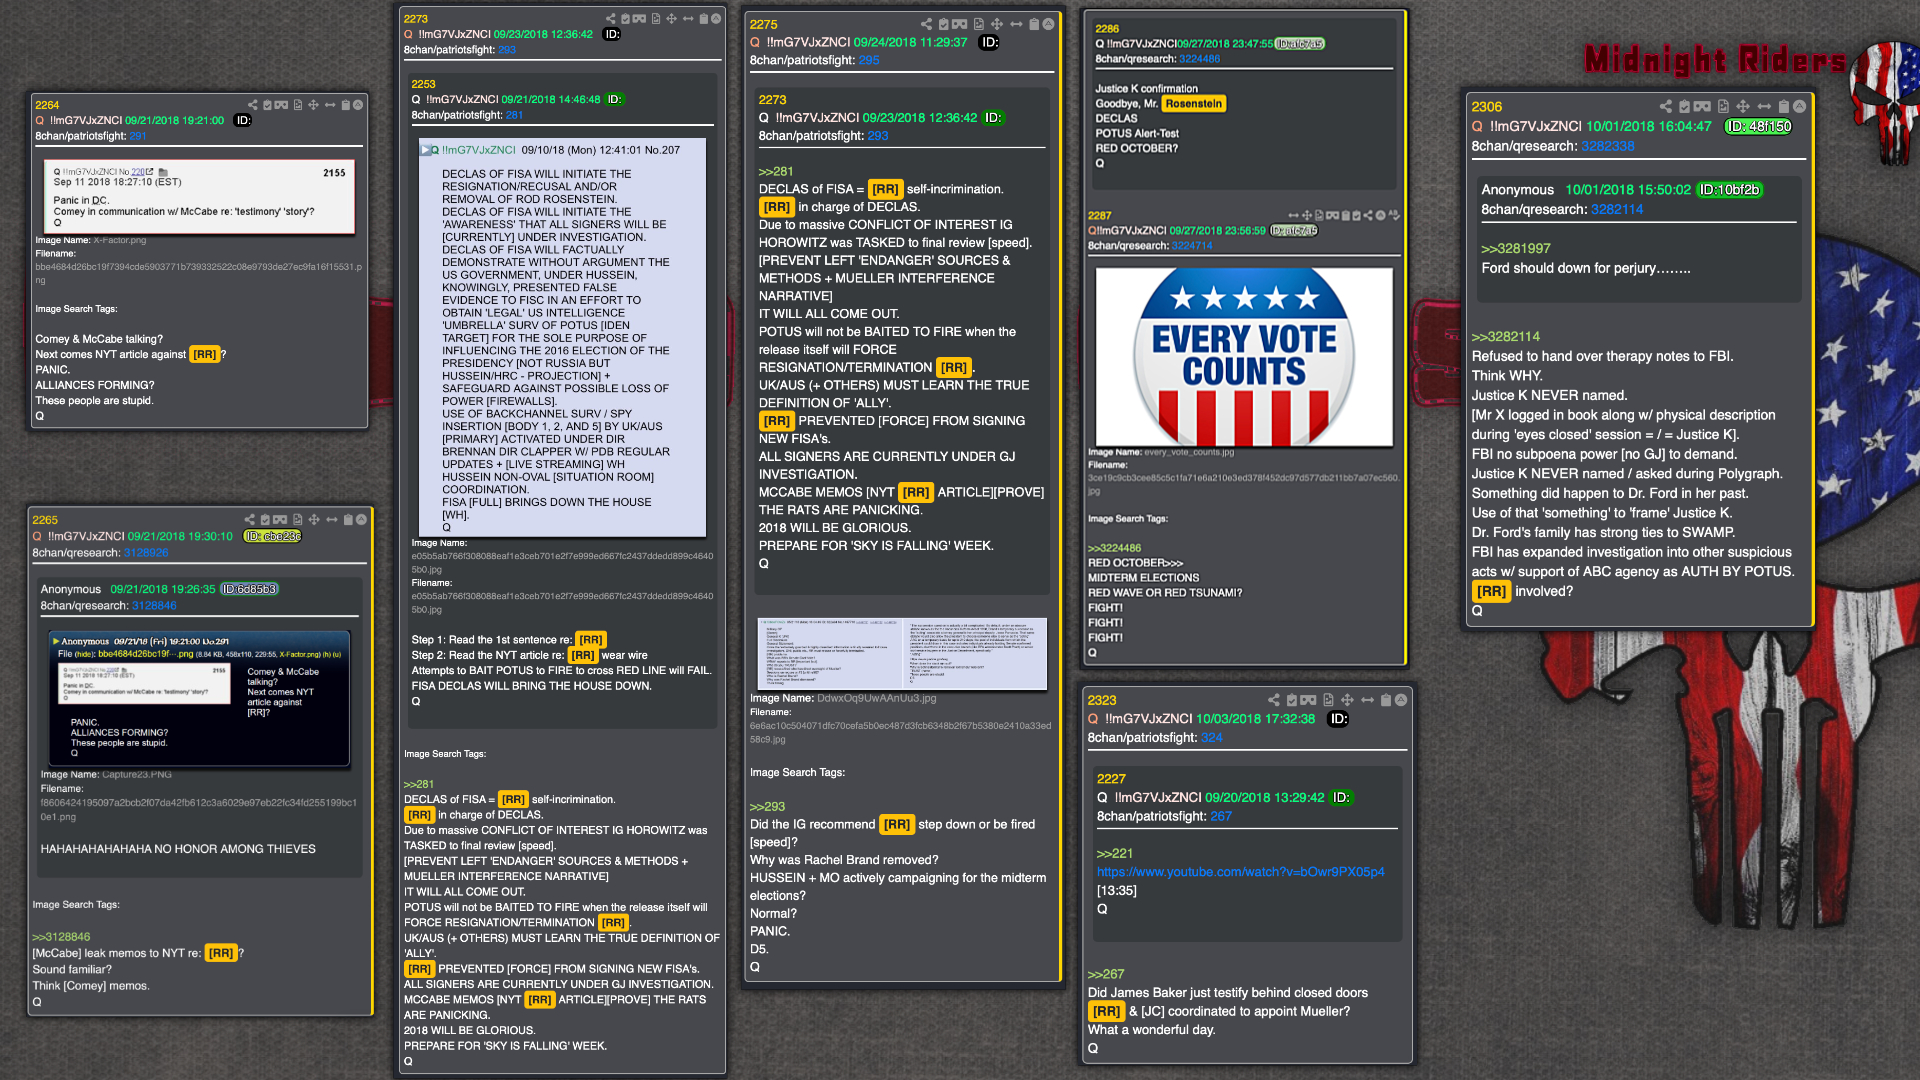Click the share icon on post 2264

253,105
